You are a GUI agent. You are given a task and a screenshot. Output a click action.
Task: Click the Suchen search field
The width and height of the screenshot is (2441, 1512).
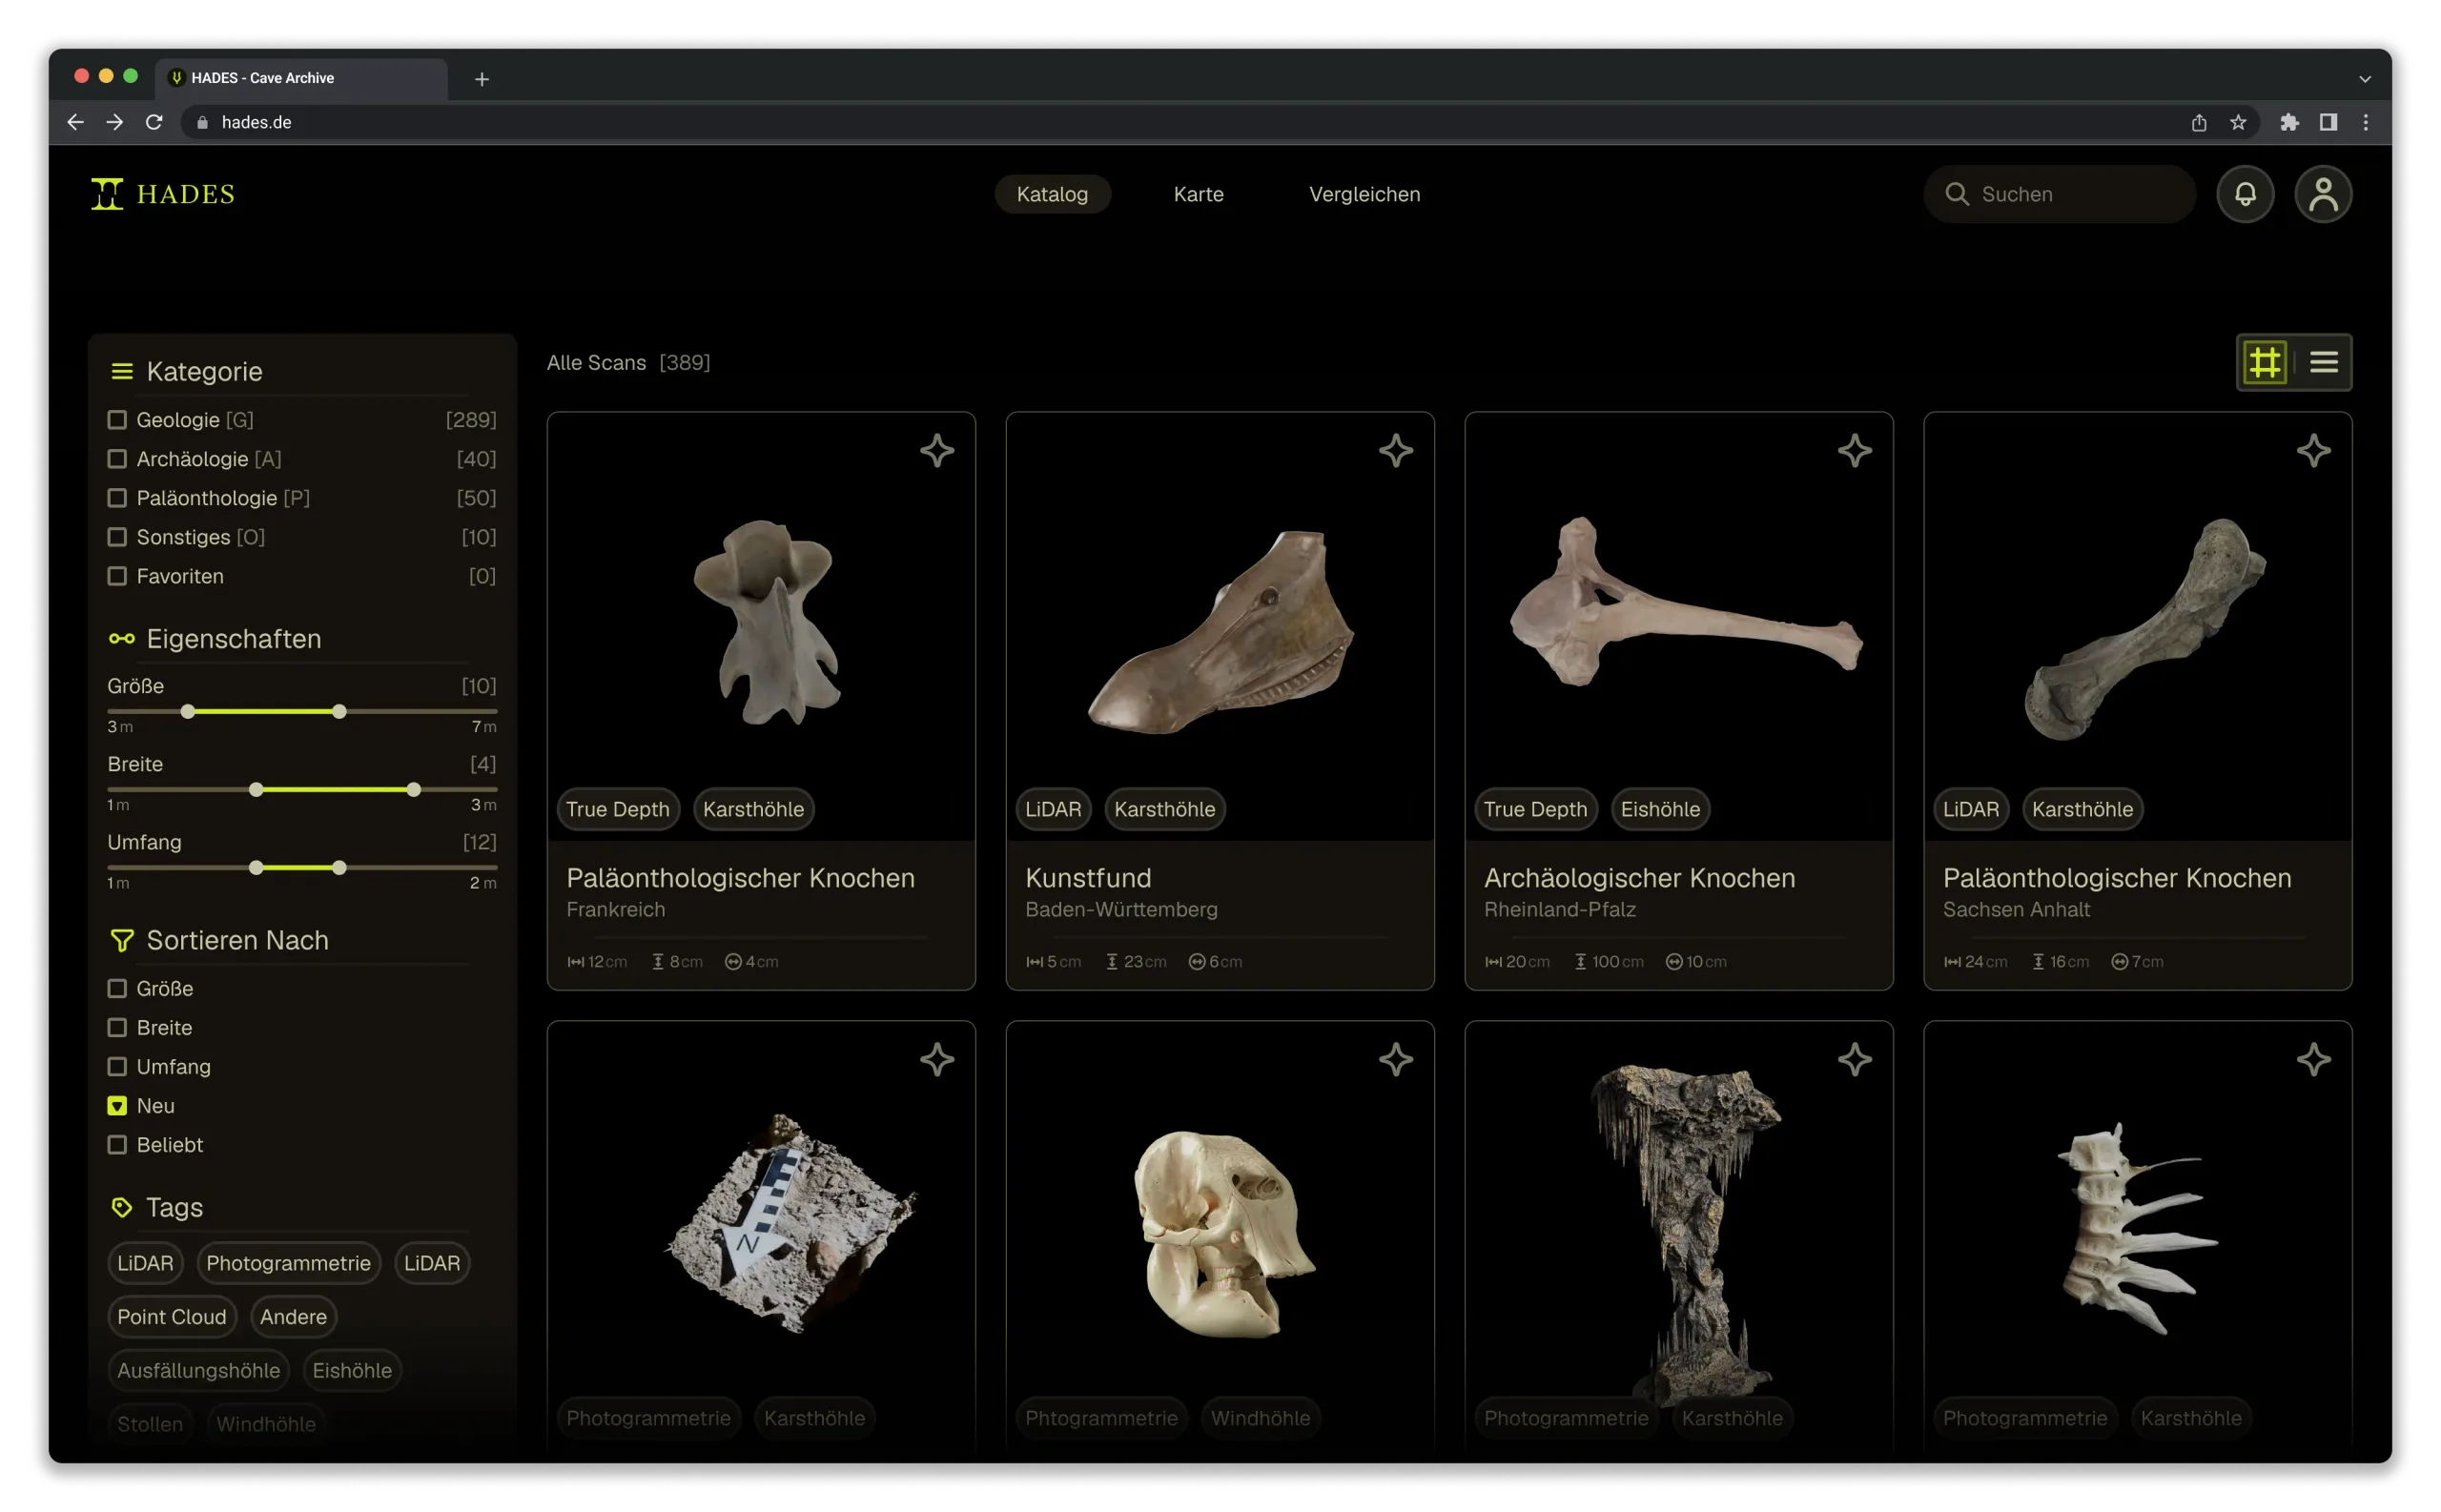click(2058, 194)
